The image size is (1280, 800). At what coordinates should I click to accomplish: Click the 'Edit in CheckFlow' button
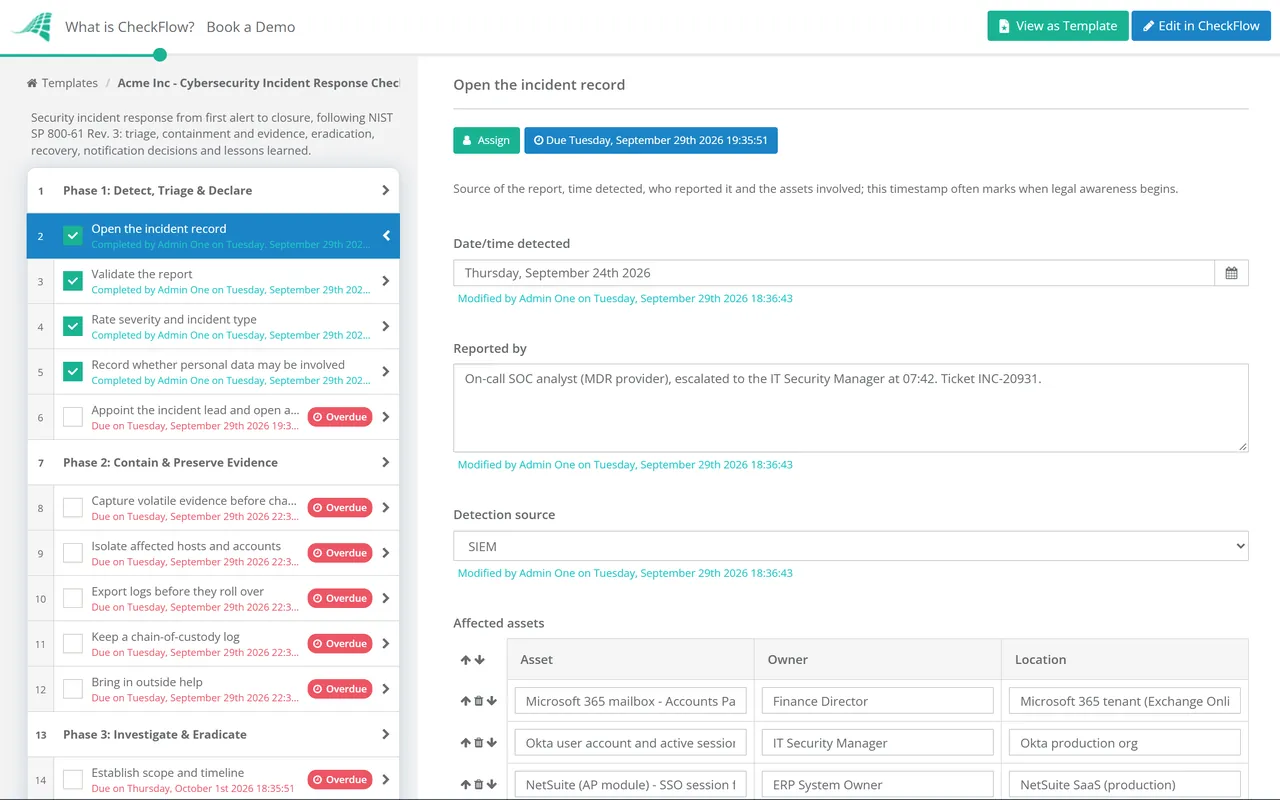click(1201, 26)
